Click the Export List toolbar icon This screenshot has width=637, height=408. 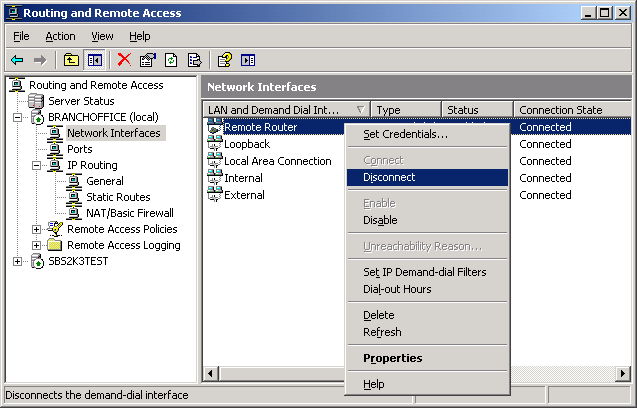(195, 60)
